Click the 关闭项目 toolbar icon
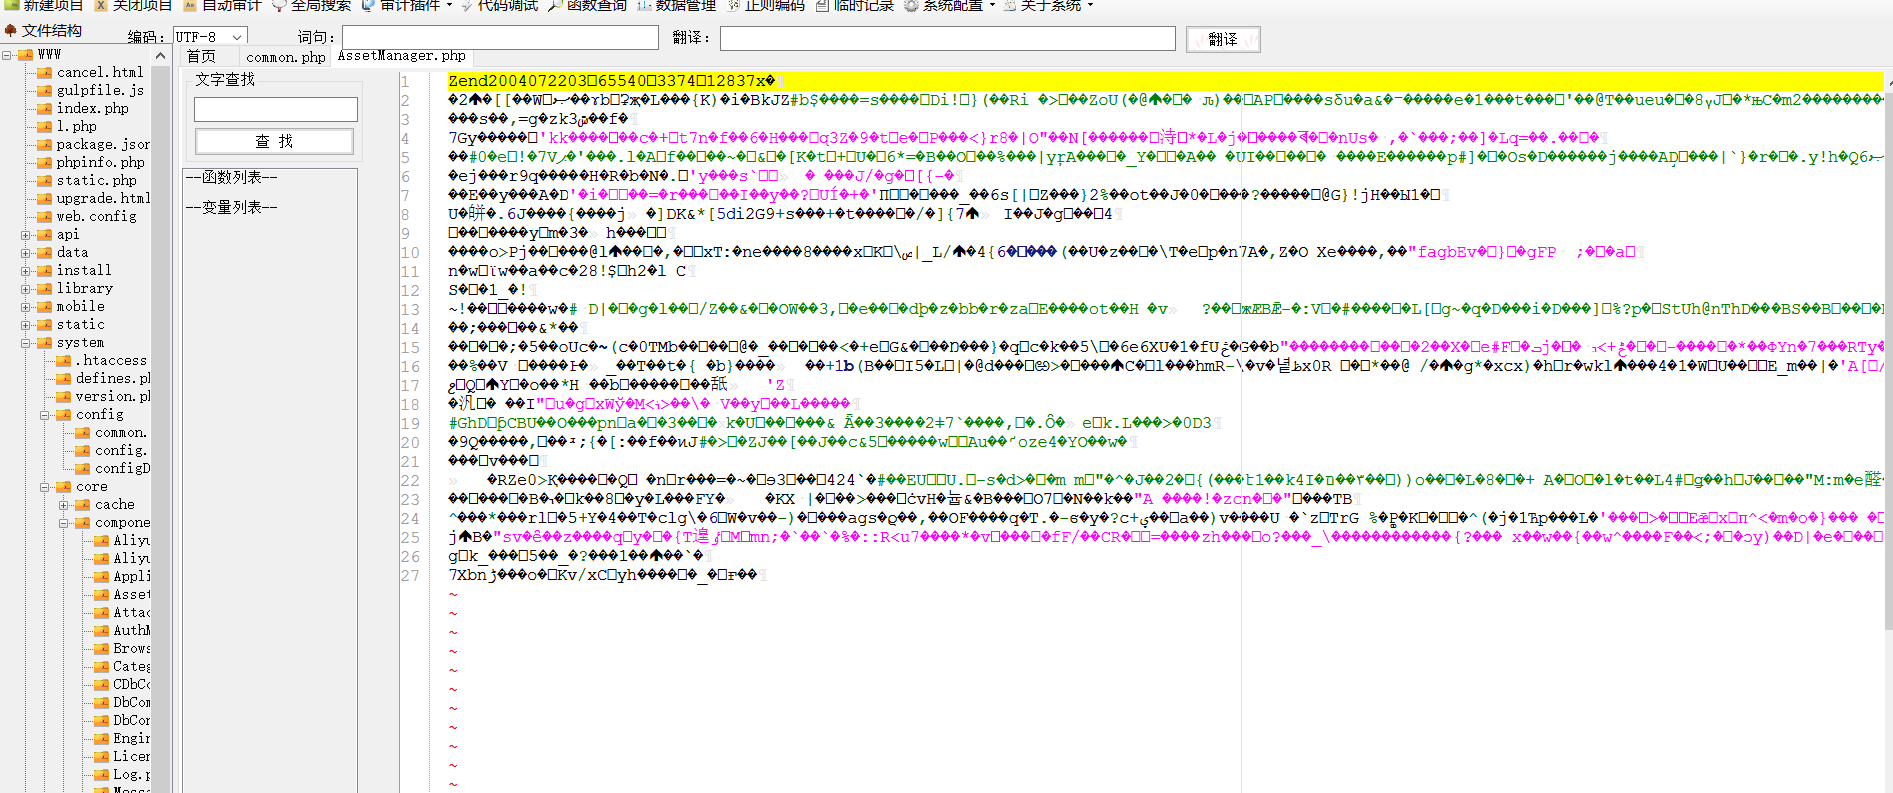1893x793 pixels. pyautogui.click(x=101, y=5)
